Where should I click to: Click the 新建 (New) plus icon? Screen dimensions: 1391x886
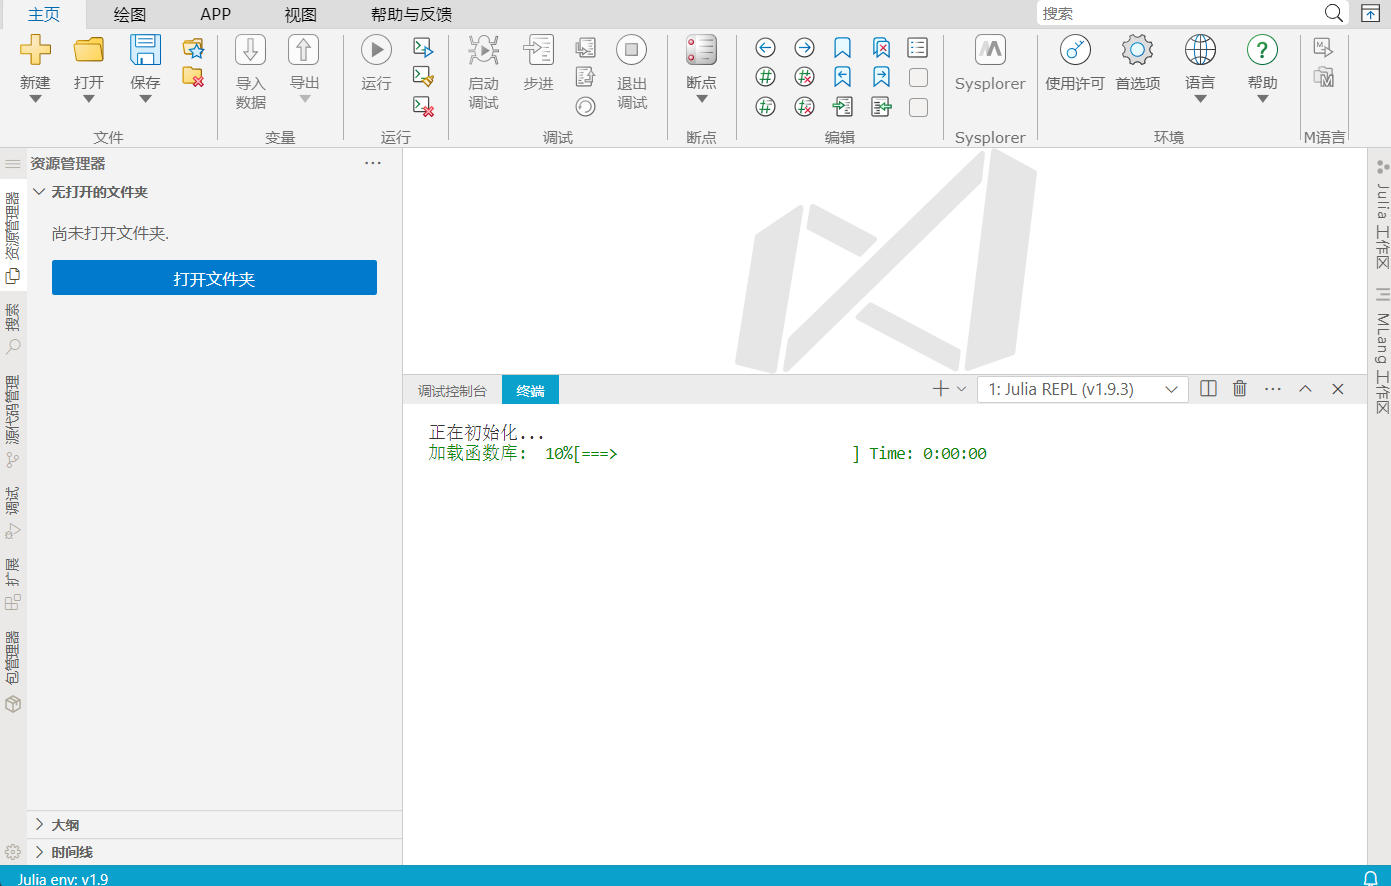35,50
